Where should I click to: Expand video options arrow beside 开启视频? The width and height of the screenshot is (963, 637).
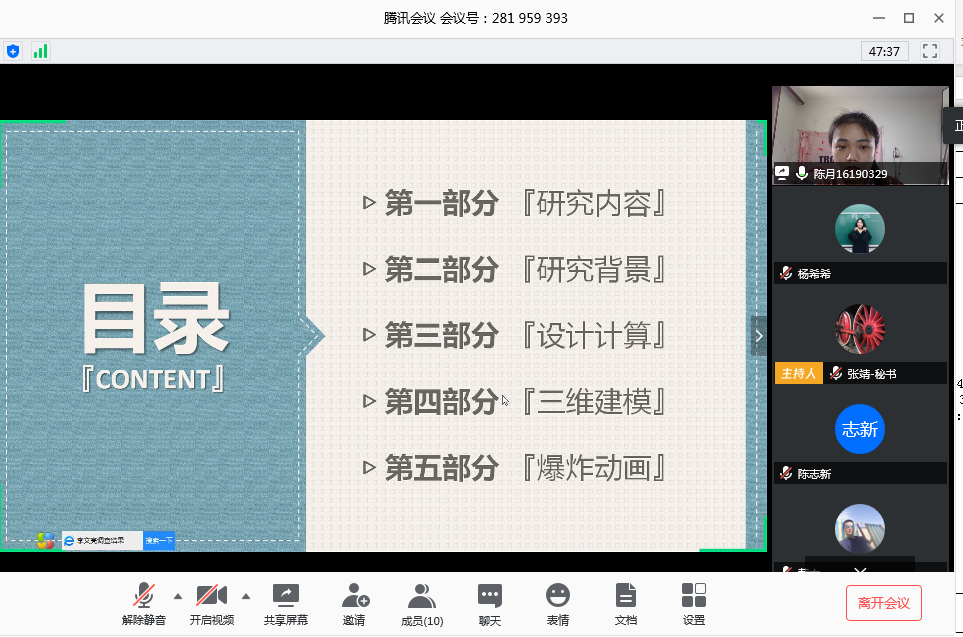[x=245, y=596]
